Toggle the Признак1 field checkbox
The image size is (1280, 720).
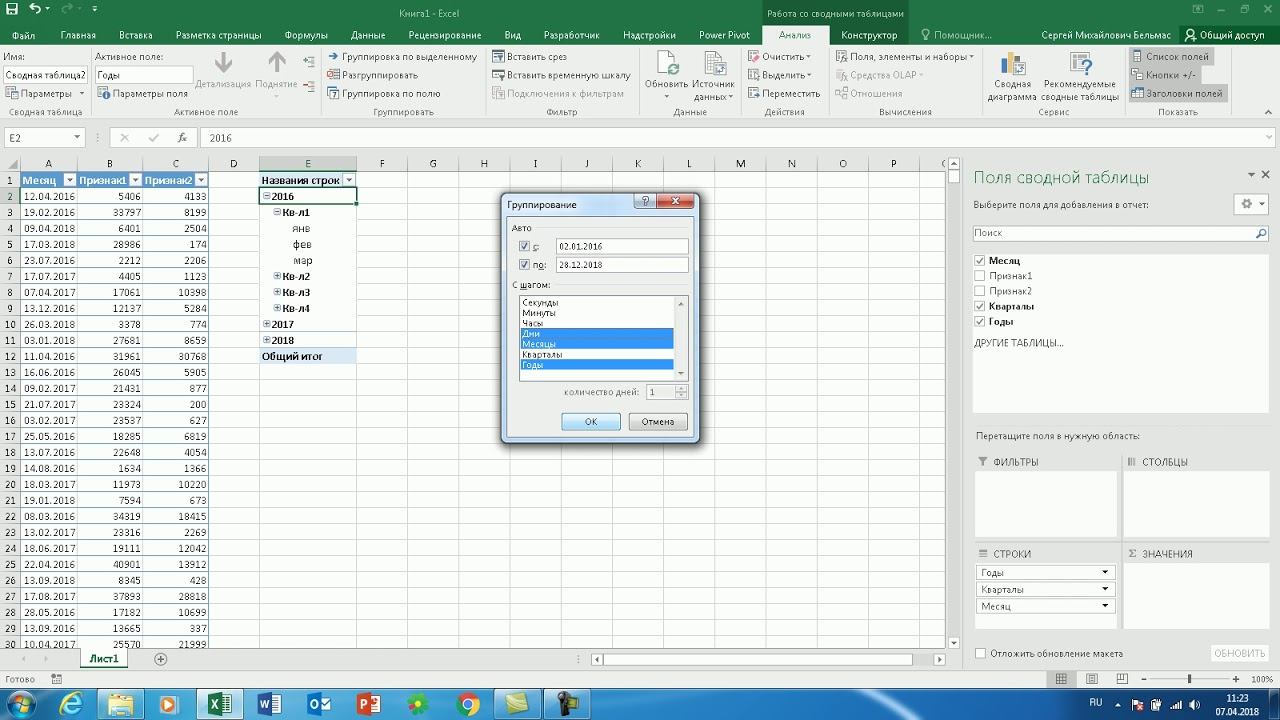tap(980, 276)
